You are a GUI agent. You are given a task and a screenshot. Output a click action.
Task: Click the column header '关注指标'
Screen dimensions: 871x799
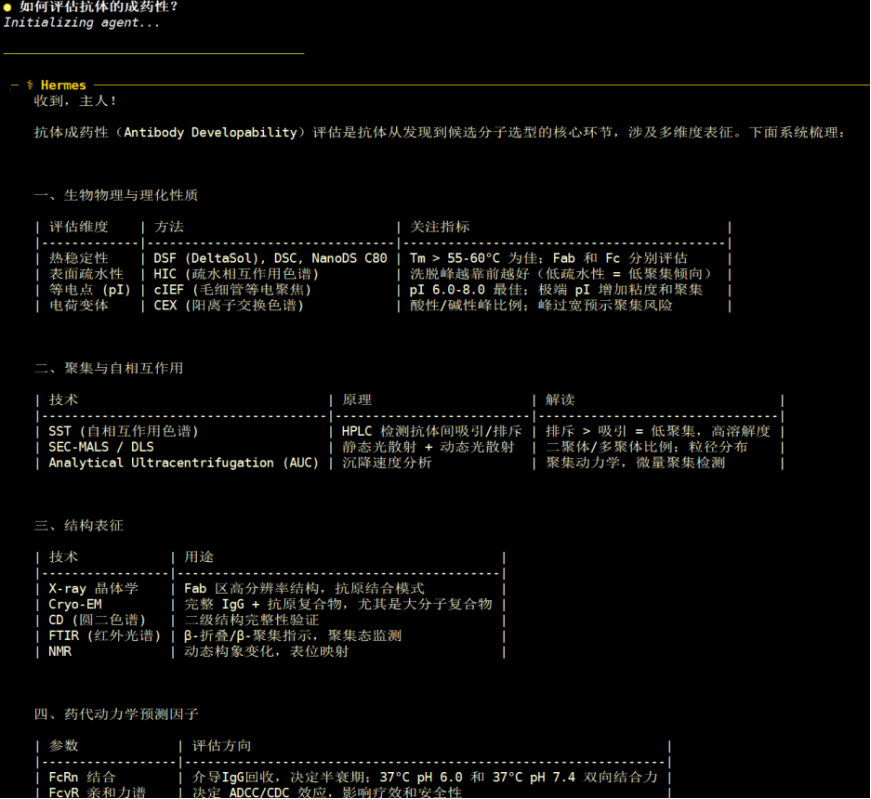pos(439,227)
